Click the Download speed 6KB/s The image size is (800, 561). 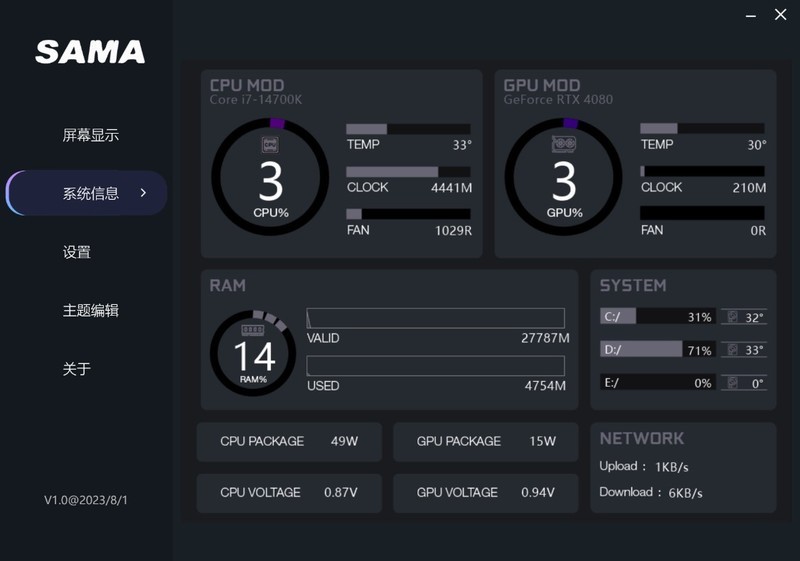coord(685,493)
